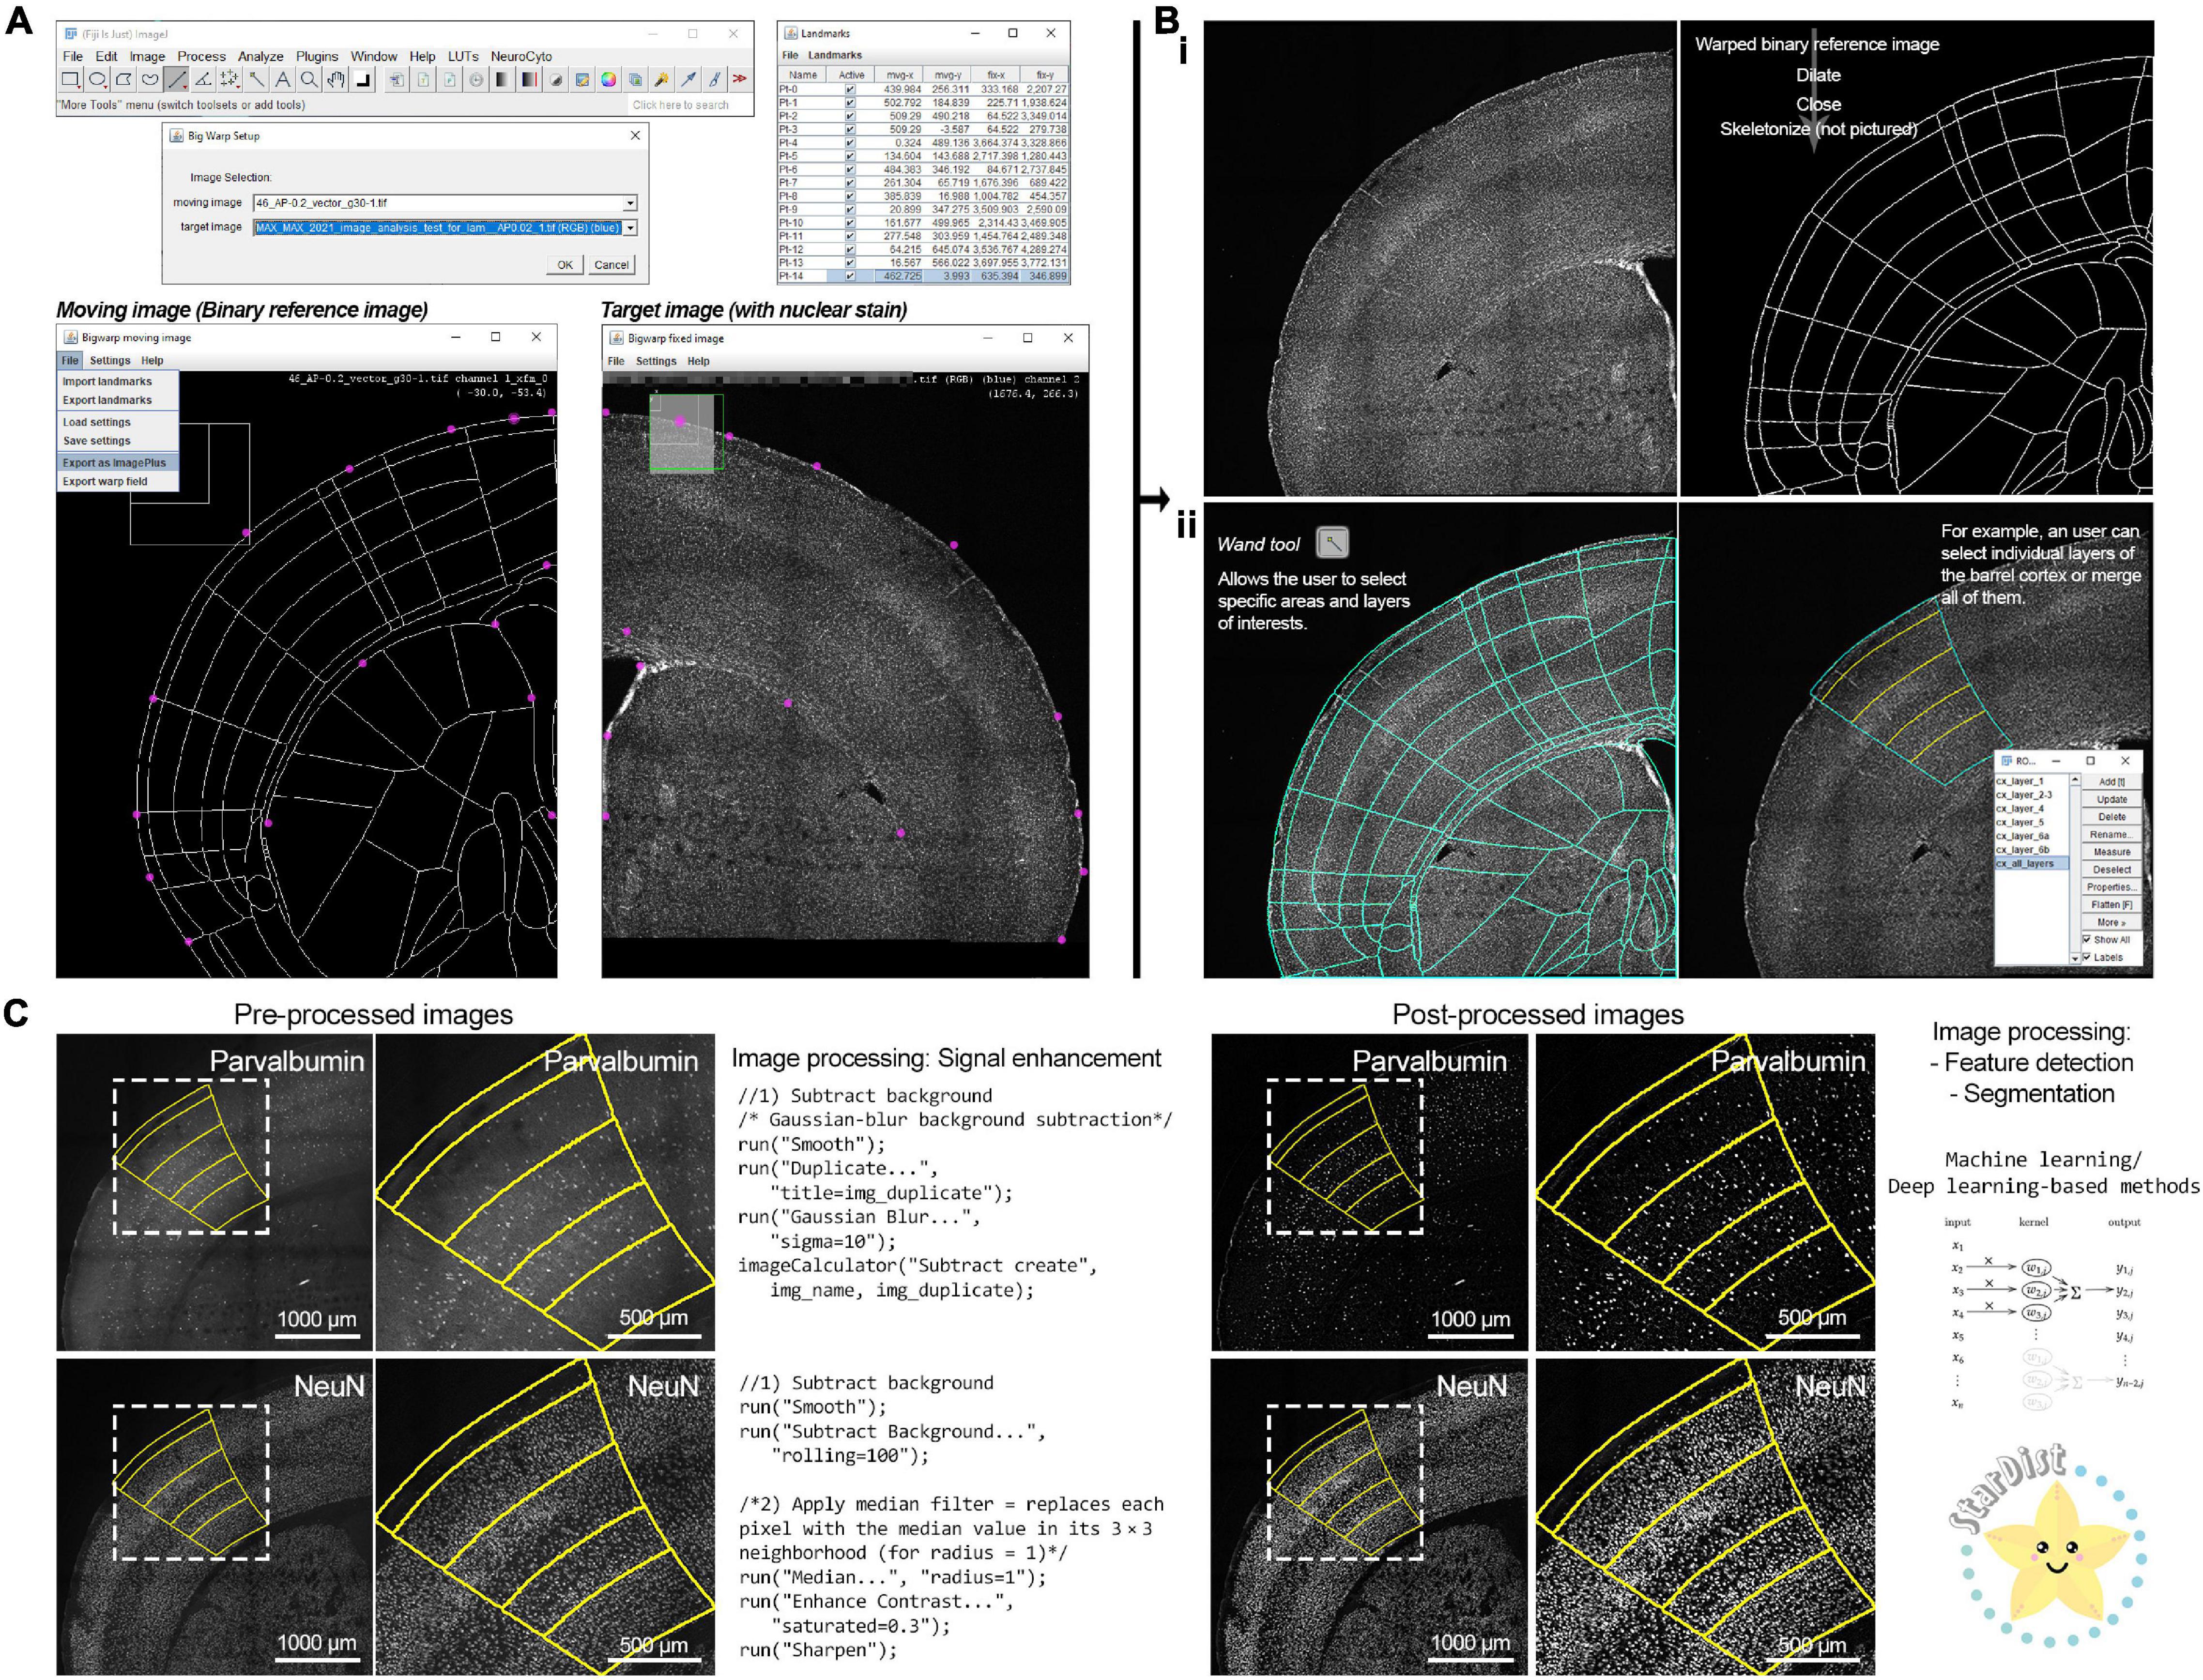The height and width of the screenshot is (1680, 2203).
Task: Open Settings menu in Bigwarp fixed image
Action: 656,361
